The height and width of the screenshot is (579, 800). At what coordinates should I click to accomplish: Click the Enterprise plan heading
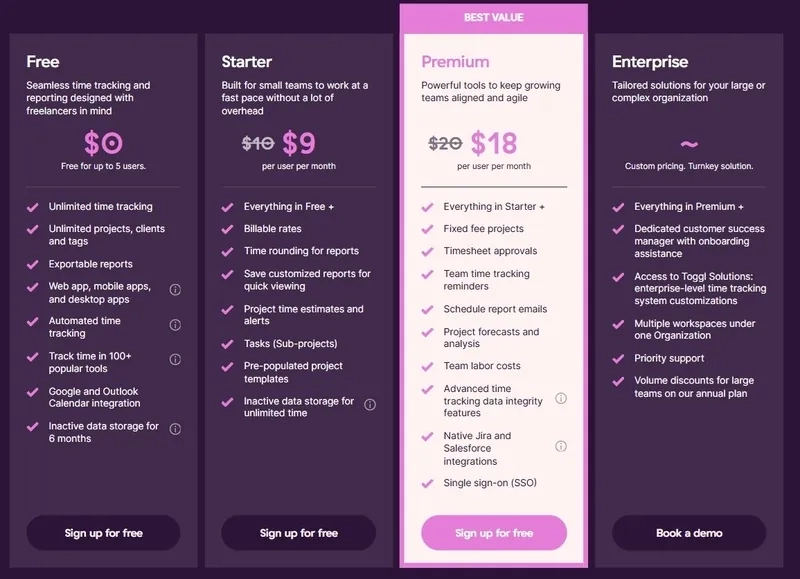tap(650, 62)
